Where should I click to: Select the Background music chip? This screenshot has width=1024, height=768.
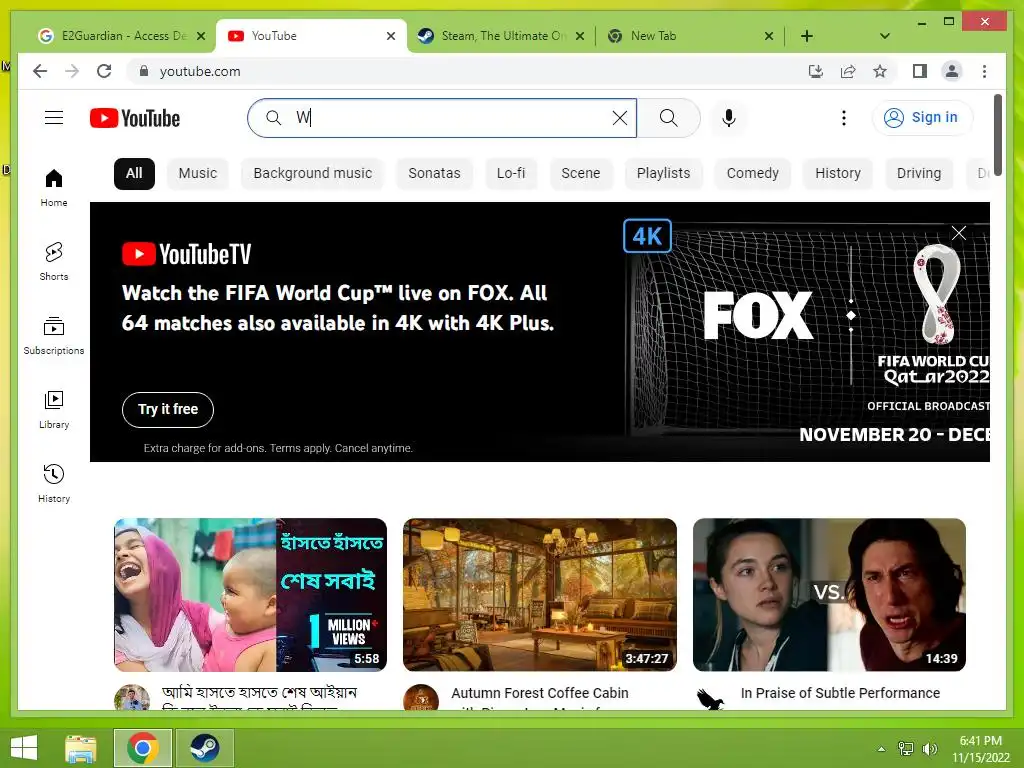pos(312,174)
